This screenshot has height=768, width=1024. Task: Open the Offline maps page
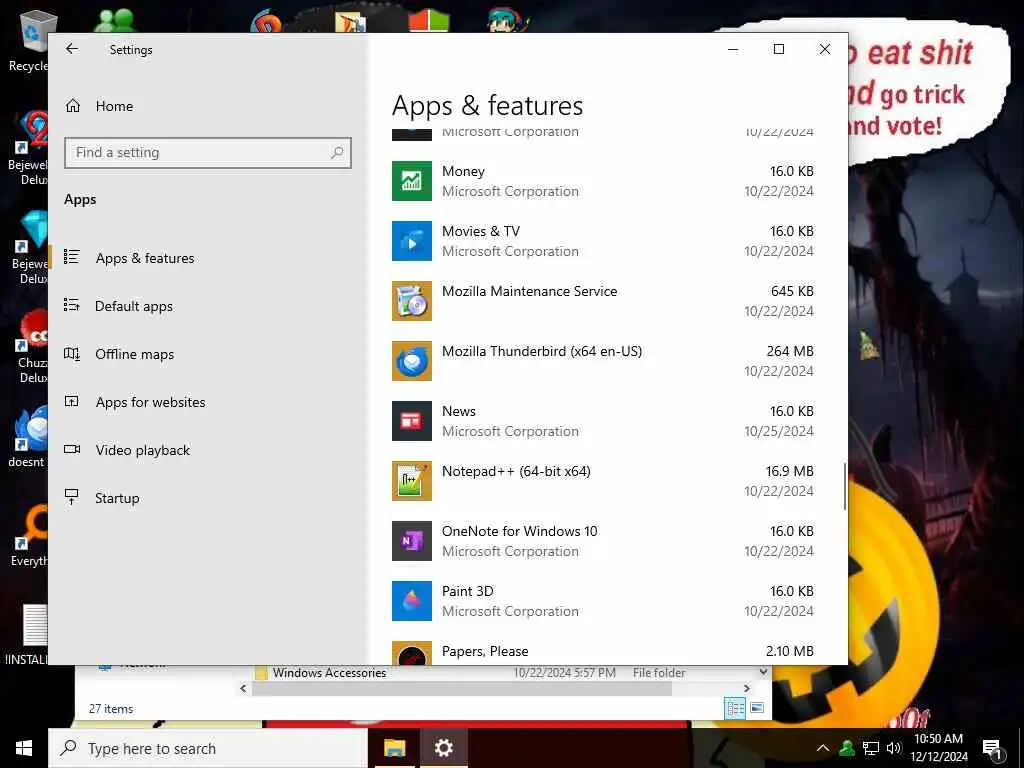(135, 354)
